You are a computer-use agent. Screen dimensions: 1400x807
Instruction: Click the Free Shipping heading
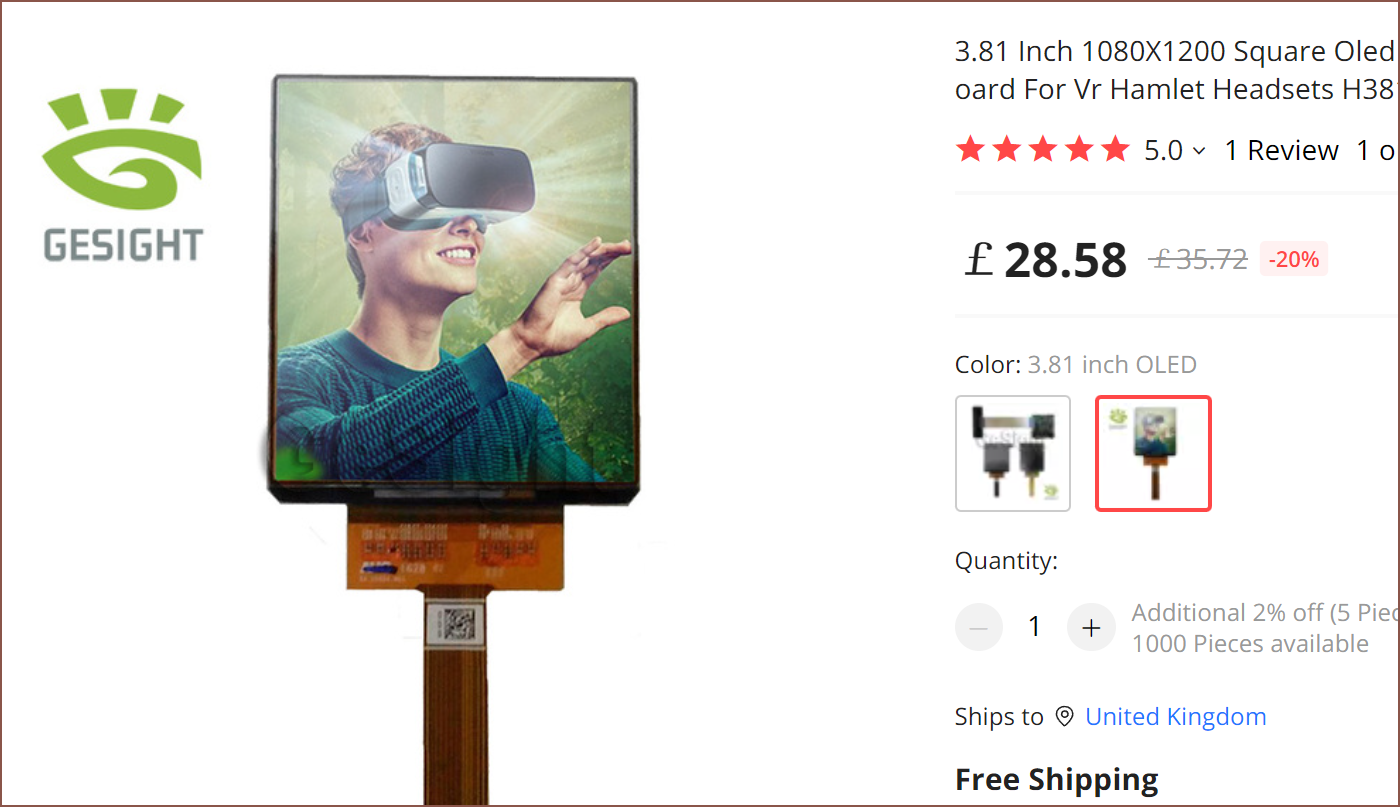(x=1057, y=780)
